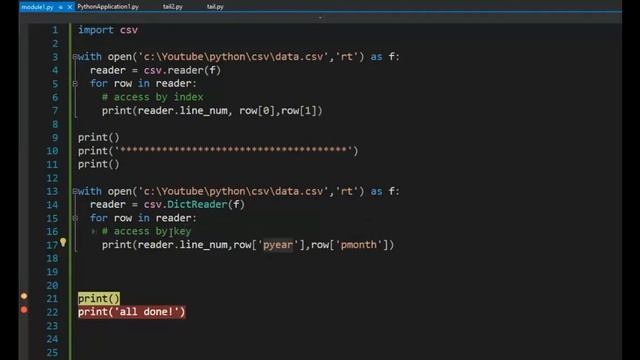Click the print('all done!') statement
Screen dimensions: 640x360
click(x=131, y=312)
